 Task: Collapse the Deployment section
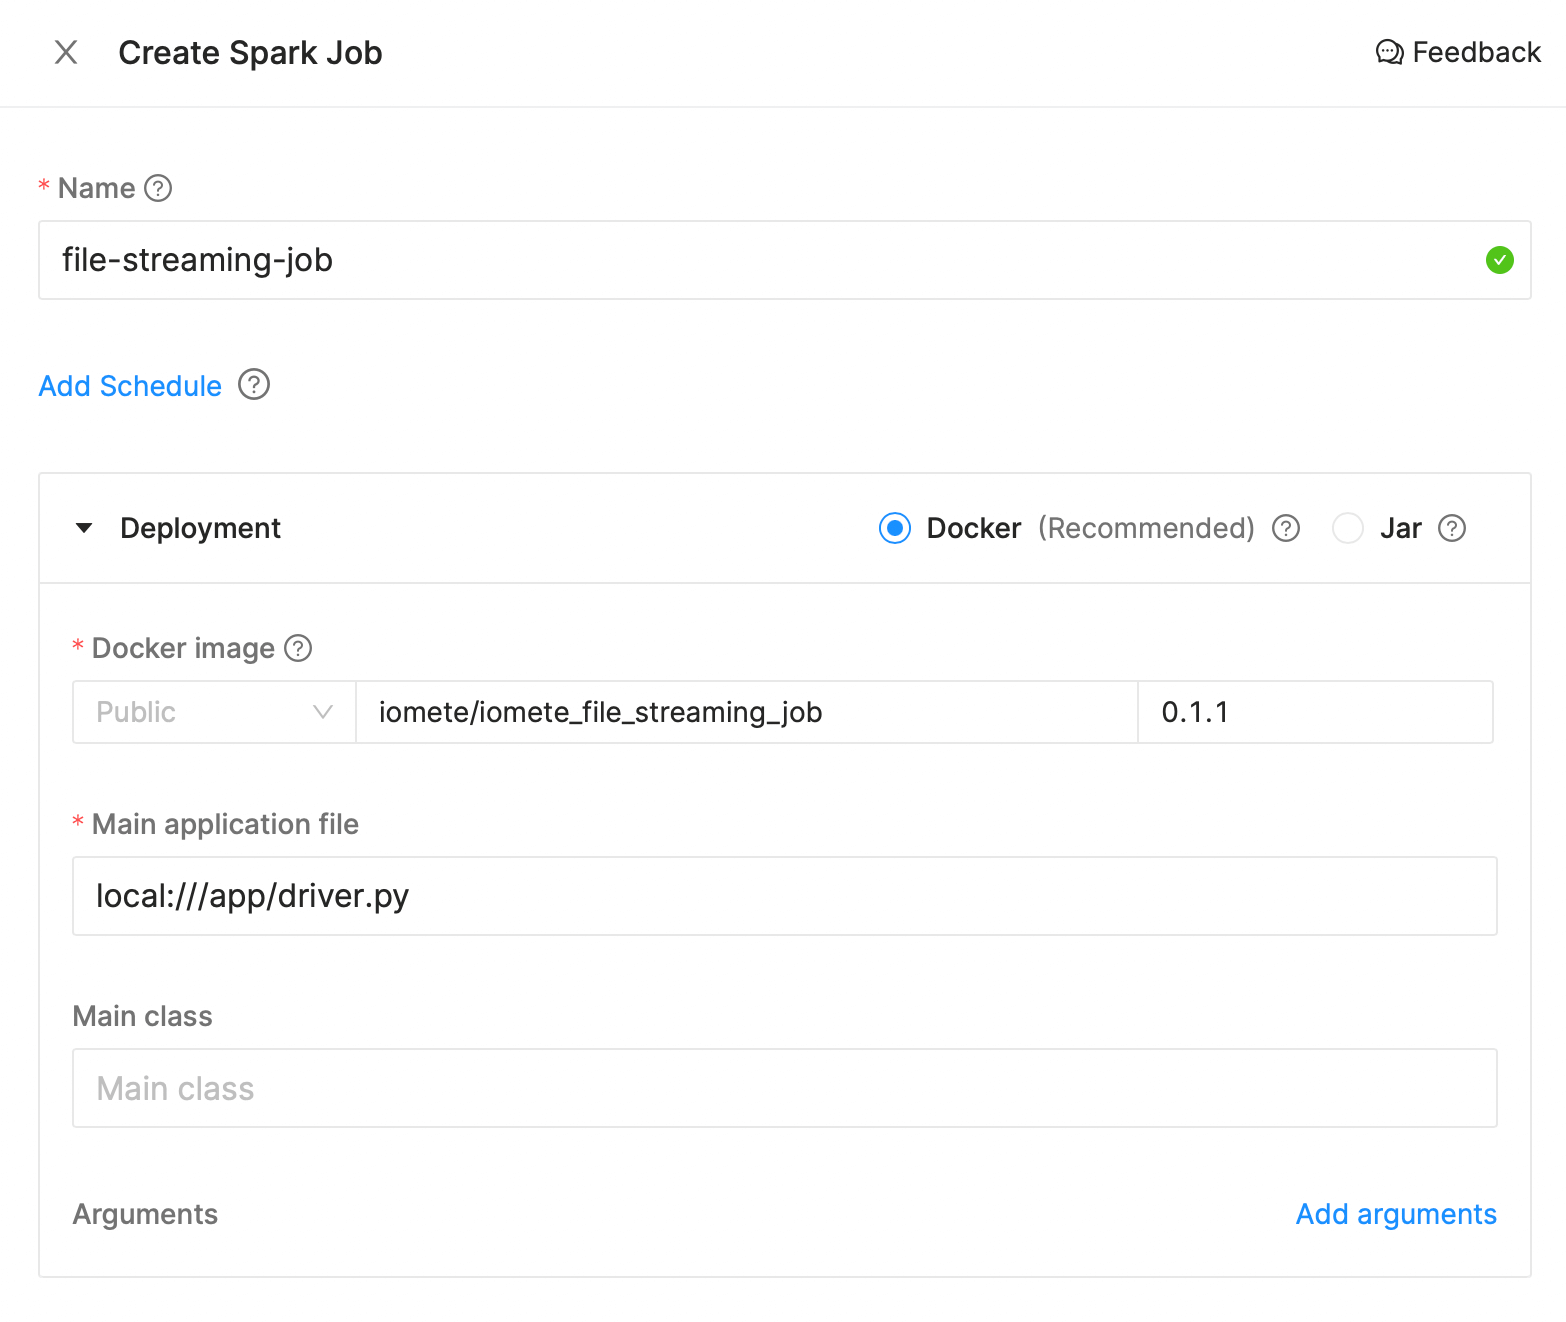pos(85,528)
